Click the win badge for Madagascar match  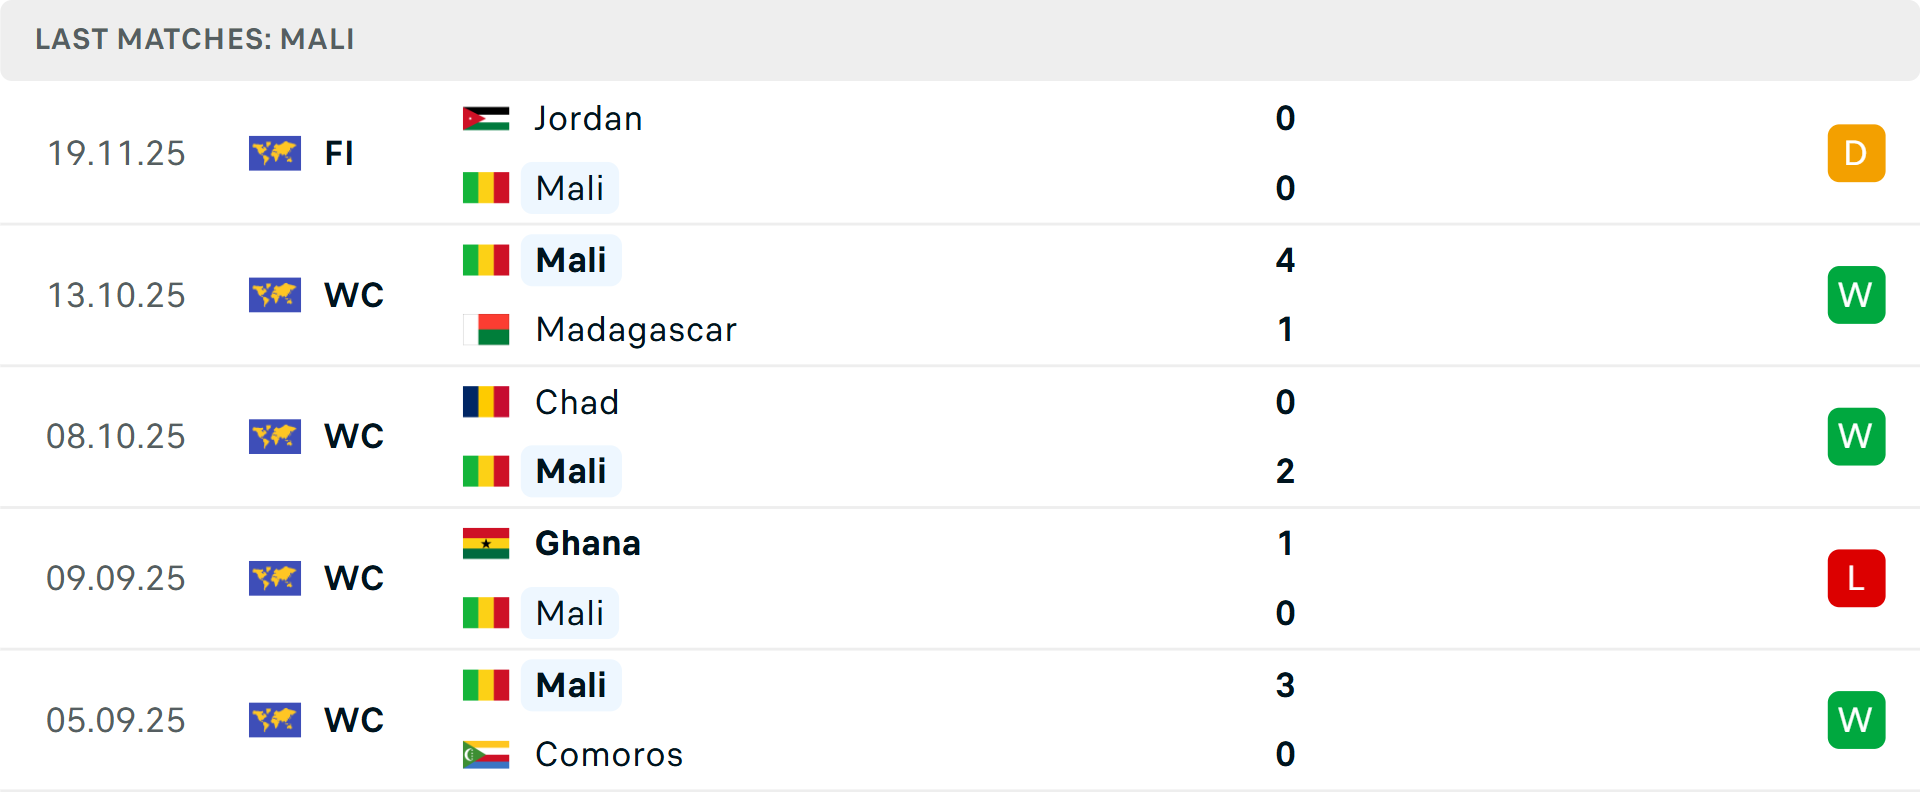pos(1856,295)
